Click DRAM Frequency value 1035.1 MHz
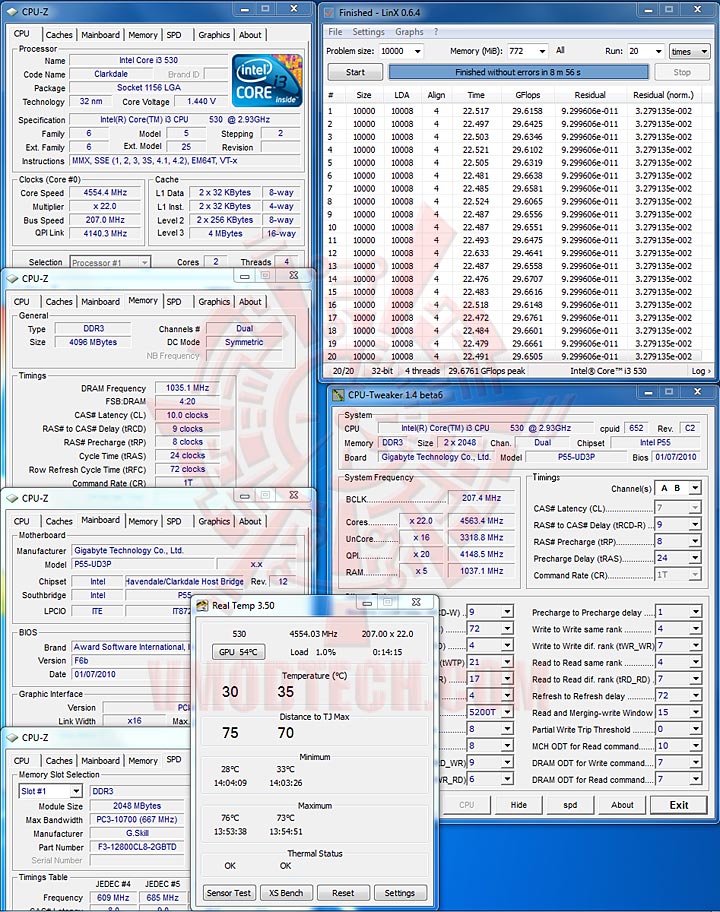Screen dimensions: 720x912 coord(187,388)
